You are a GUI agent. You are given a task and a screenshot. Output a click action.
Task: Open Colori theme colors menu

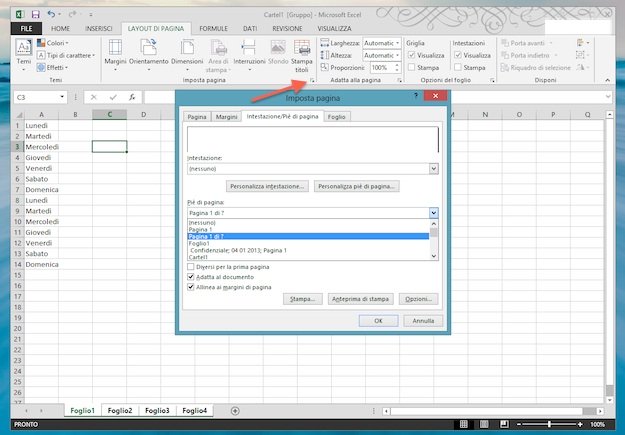[x=53, y=43]
